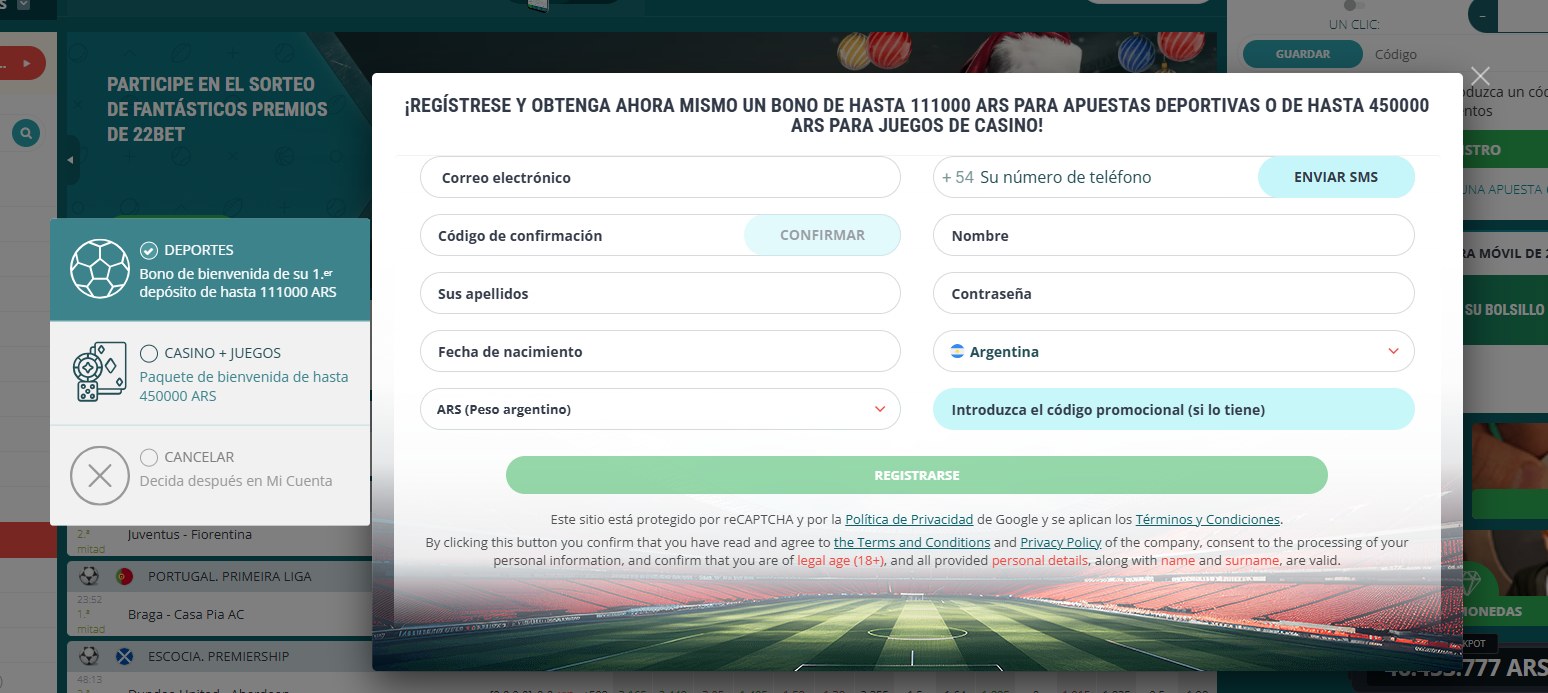1548x693 pixels.
Task: Select the CANCELAR radio option
Action: click(x=149, y=457)
